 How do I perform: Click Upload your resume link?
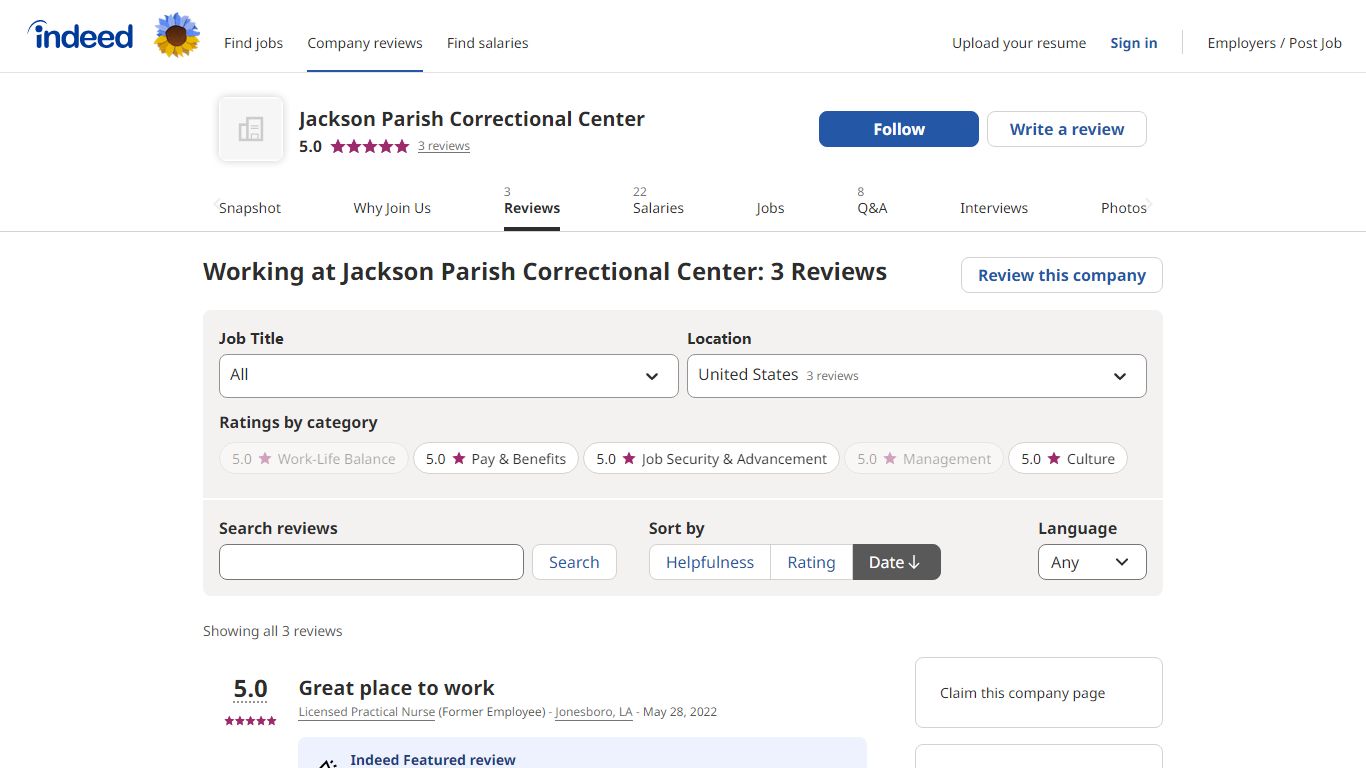pos(1019,43)
